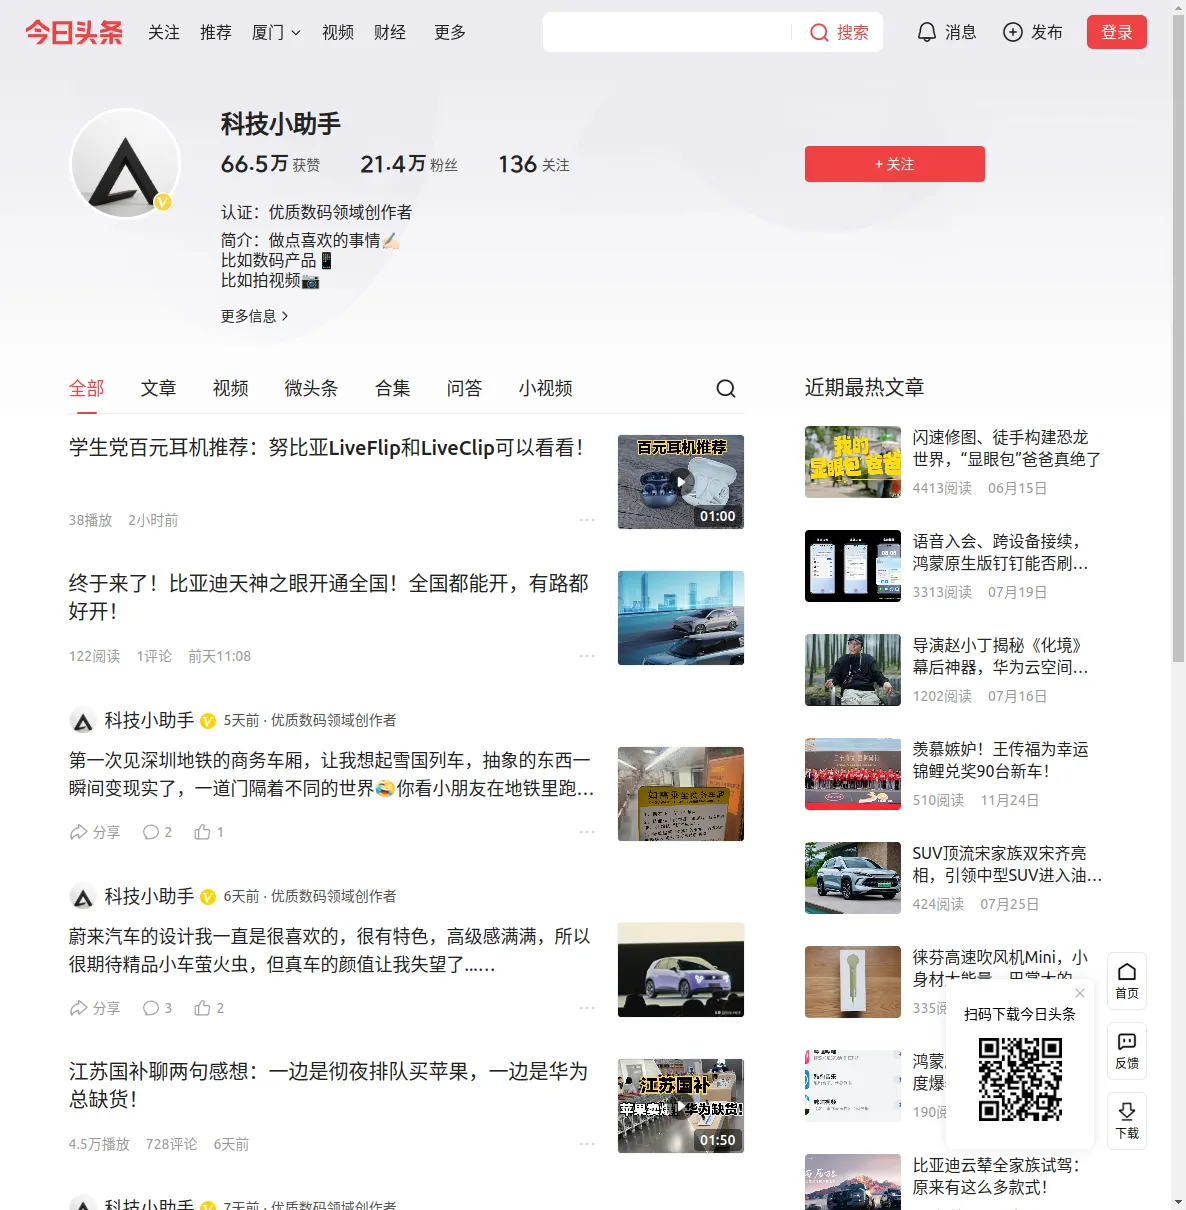The width and height of the screenshot is (1186, 1210).
Task: Open the 终于来了！比亚迪天神之眼 article
Action: [329, 597]
